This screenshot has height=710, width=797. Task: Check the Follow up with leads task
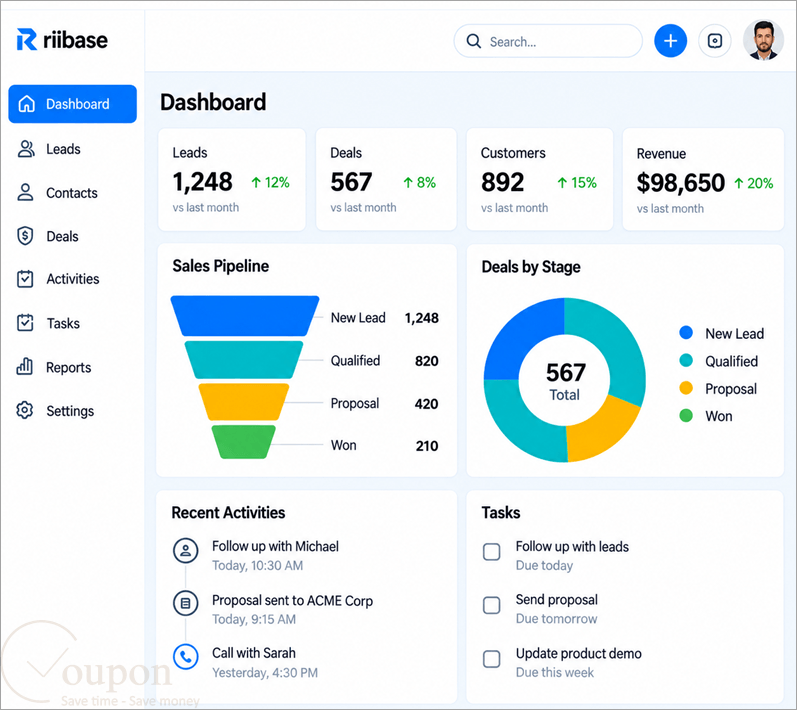click(x=492, y=551)
